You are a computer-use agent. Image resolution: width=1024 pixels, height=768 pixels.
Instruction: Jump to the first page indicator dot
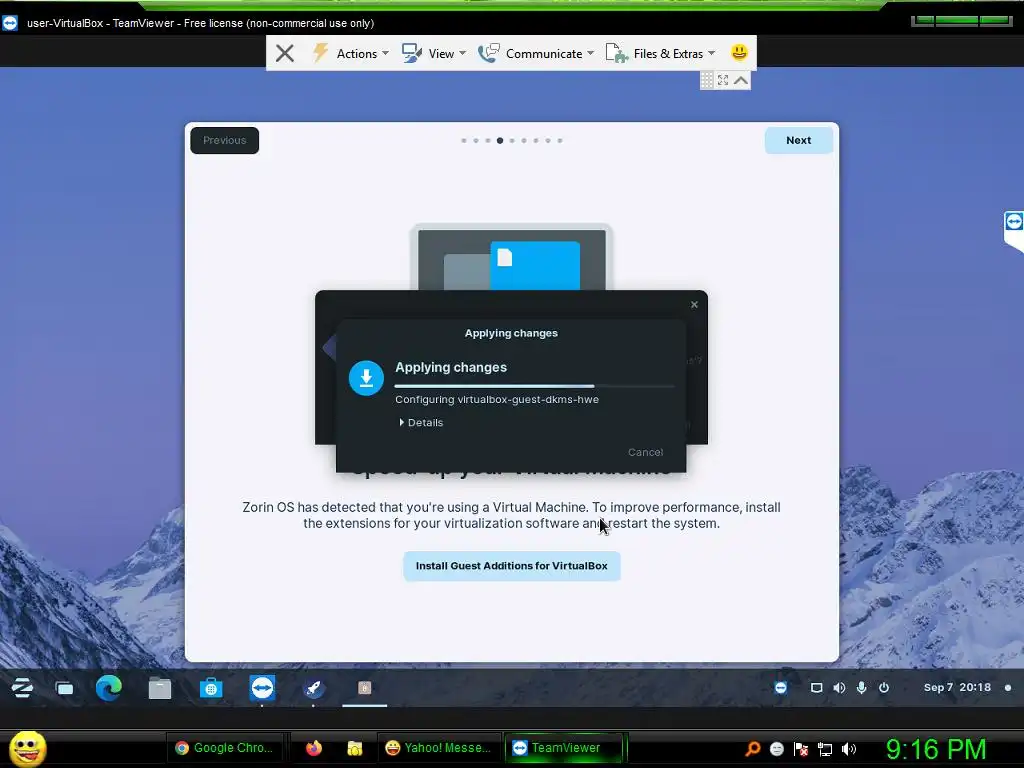tap(464, 140)
